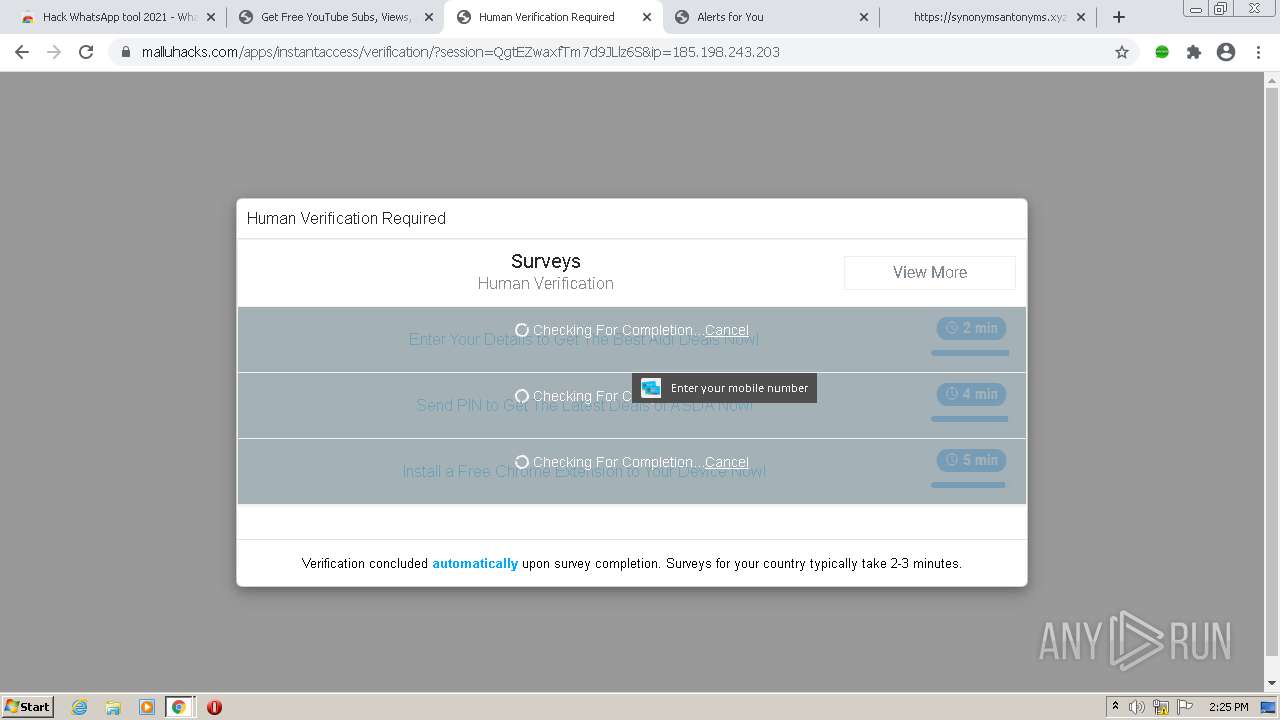Open the media player taskbar icon
The image size is (1280, 720).
(x=147, y=707)
